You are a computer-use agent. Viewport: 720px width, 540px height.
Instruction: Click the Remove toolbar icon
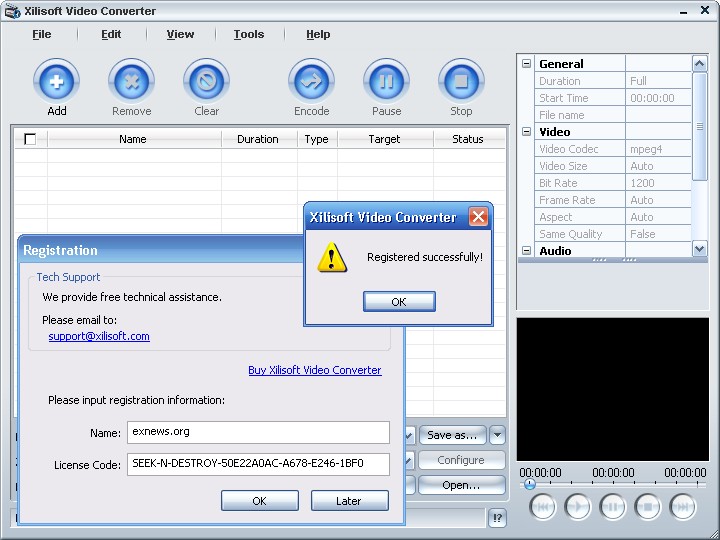131,81
